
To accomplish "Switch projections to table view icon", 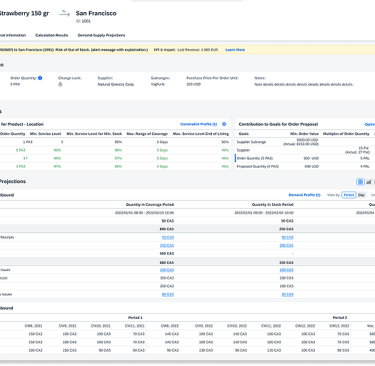I will 360,182.
